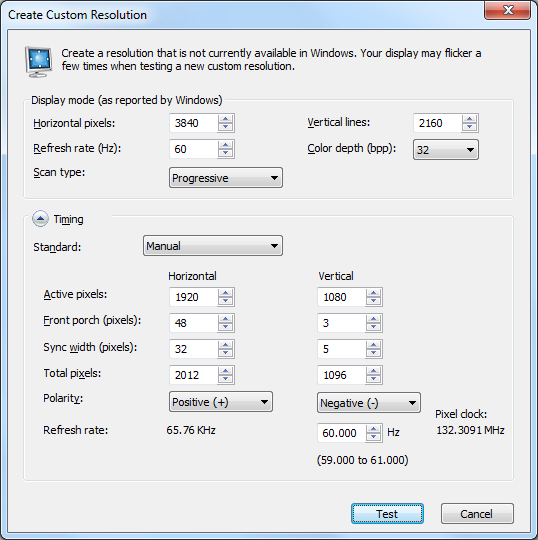Decrease Vertical lines with down arrow
The height and width of the screenshot is (540, 538).
pyautogui.click(x=469, y=127)
